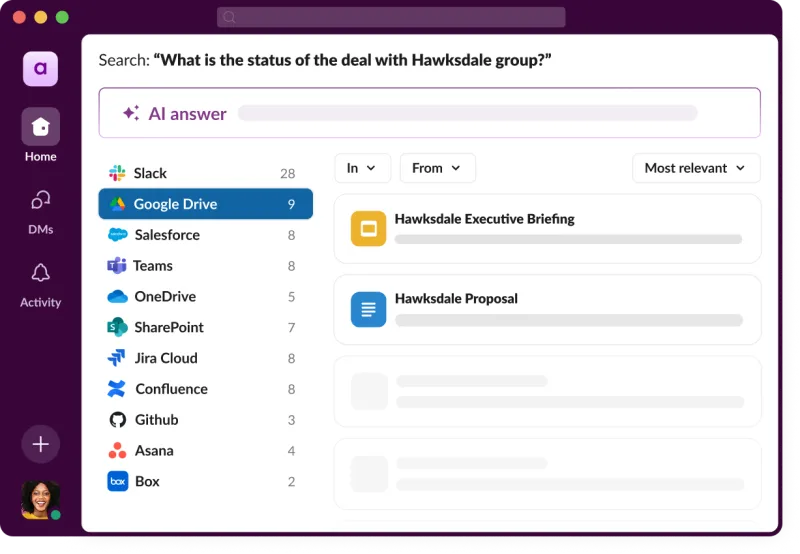800x554 pixels.
Task: Select the Google Drive source label
Action: 176,204
